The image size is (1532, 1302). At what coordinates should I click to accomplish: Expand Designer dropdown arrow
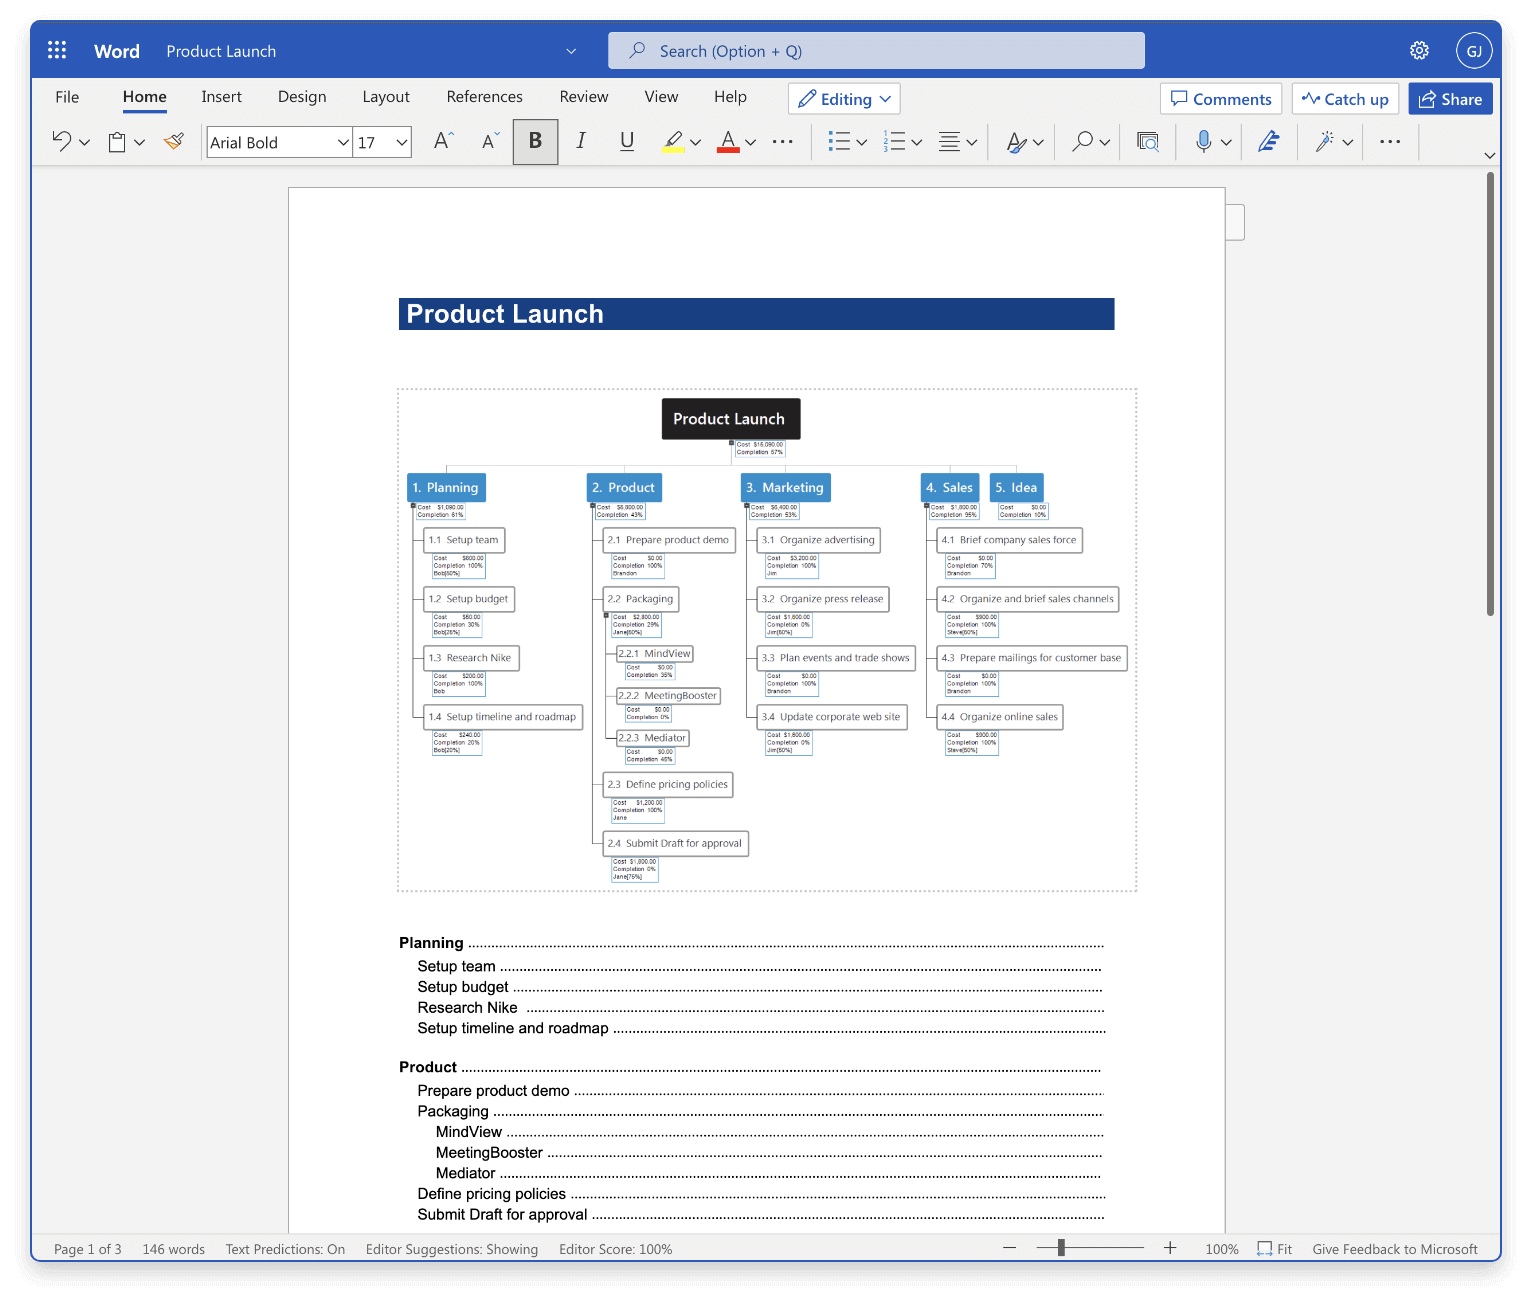pyautogui.click(x=1347, y=143)
